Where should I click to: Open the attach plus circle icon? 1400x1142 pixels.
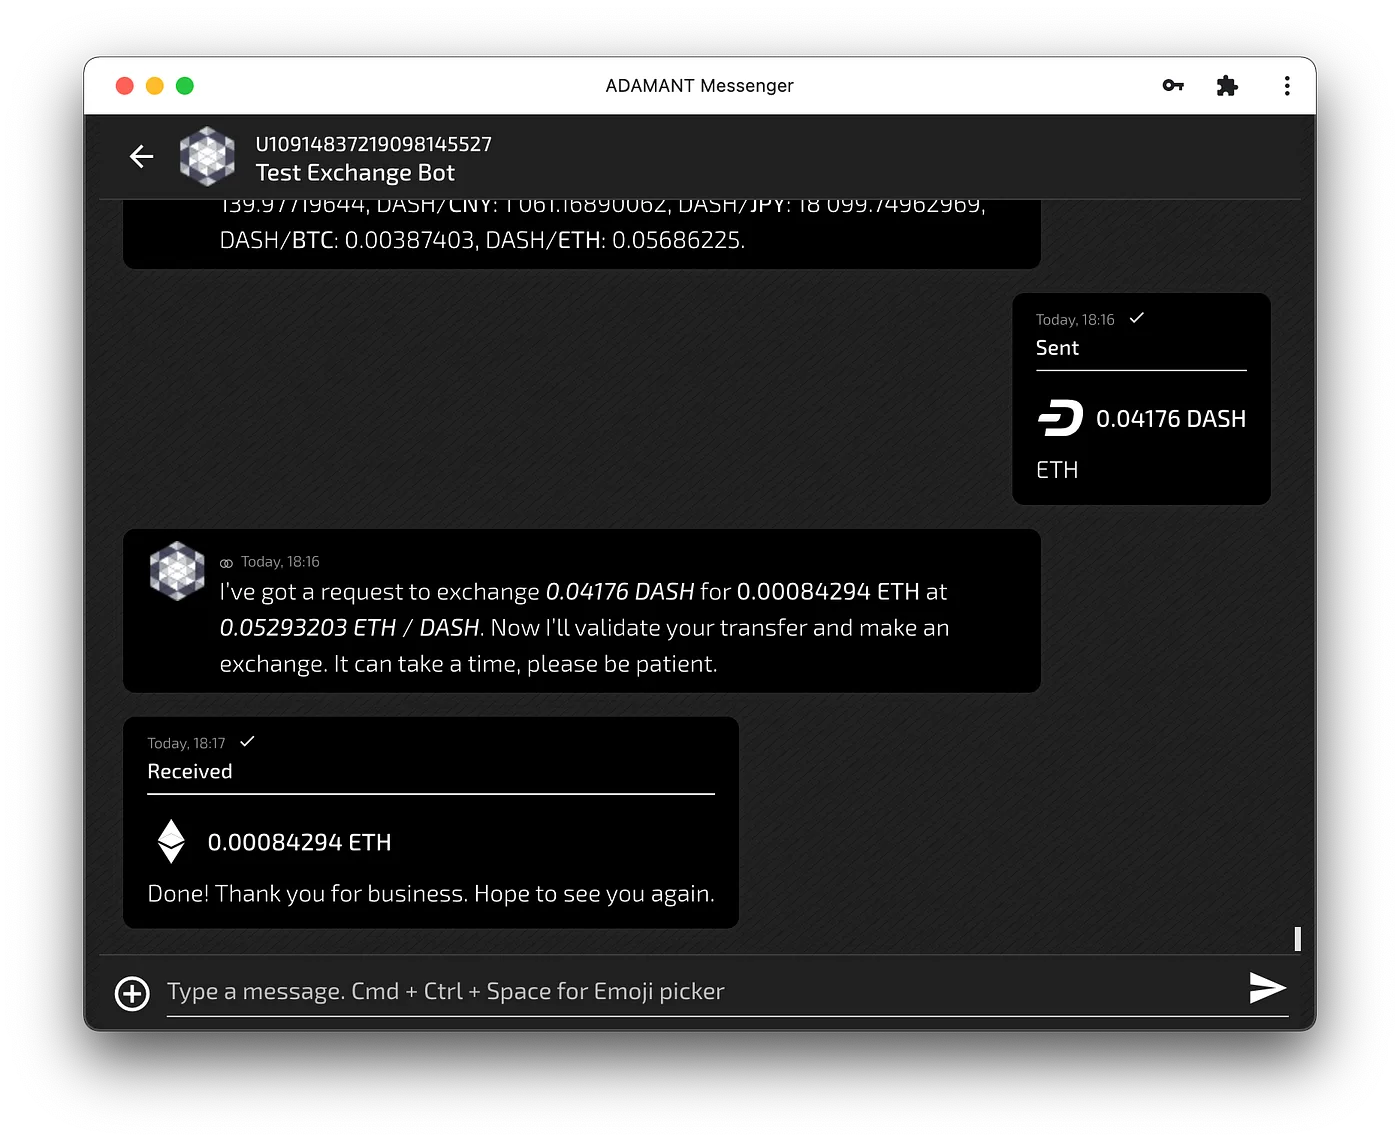click(x=132, y=993)
